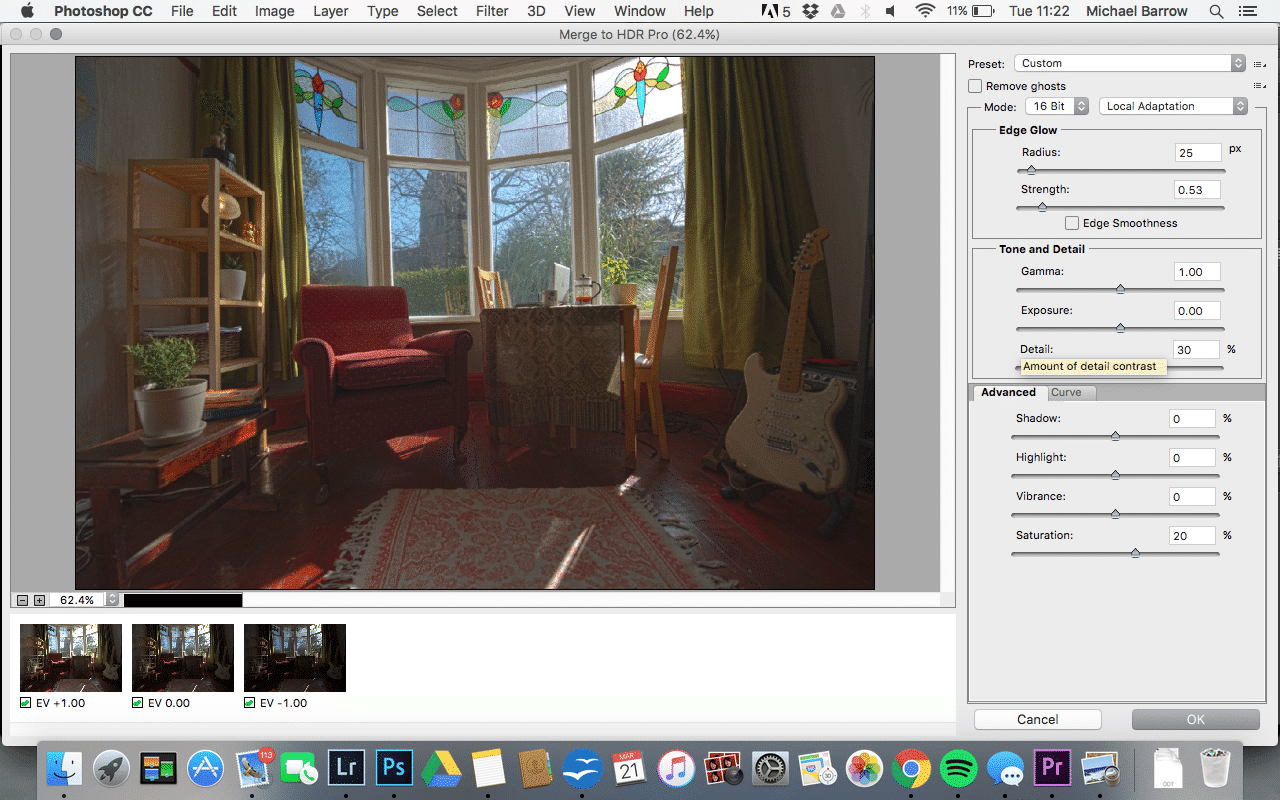Open Trash in the dock
Viewport: 1280px width, 800px height.
pyautogui.click(x=1215, y=768)
